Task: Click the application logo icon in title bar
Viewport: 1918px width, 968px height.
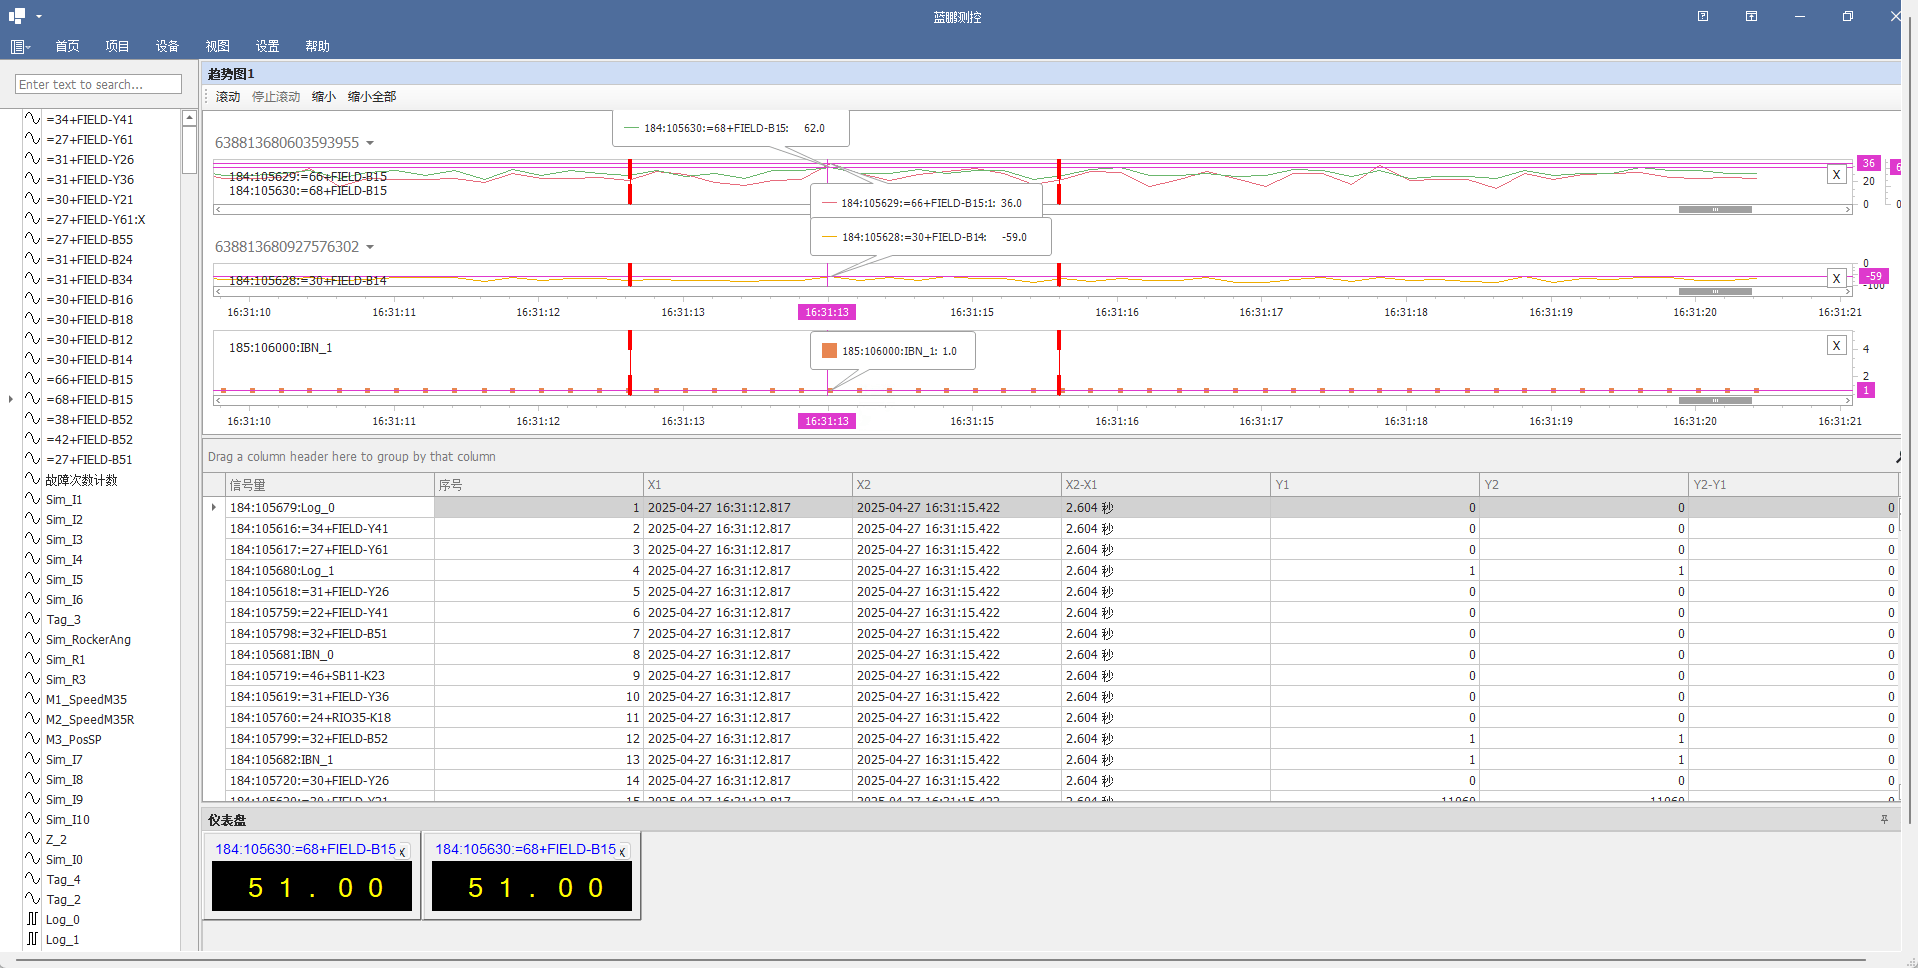Action: [17, 16]
